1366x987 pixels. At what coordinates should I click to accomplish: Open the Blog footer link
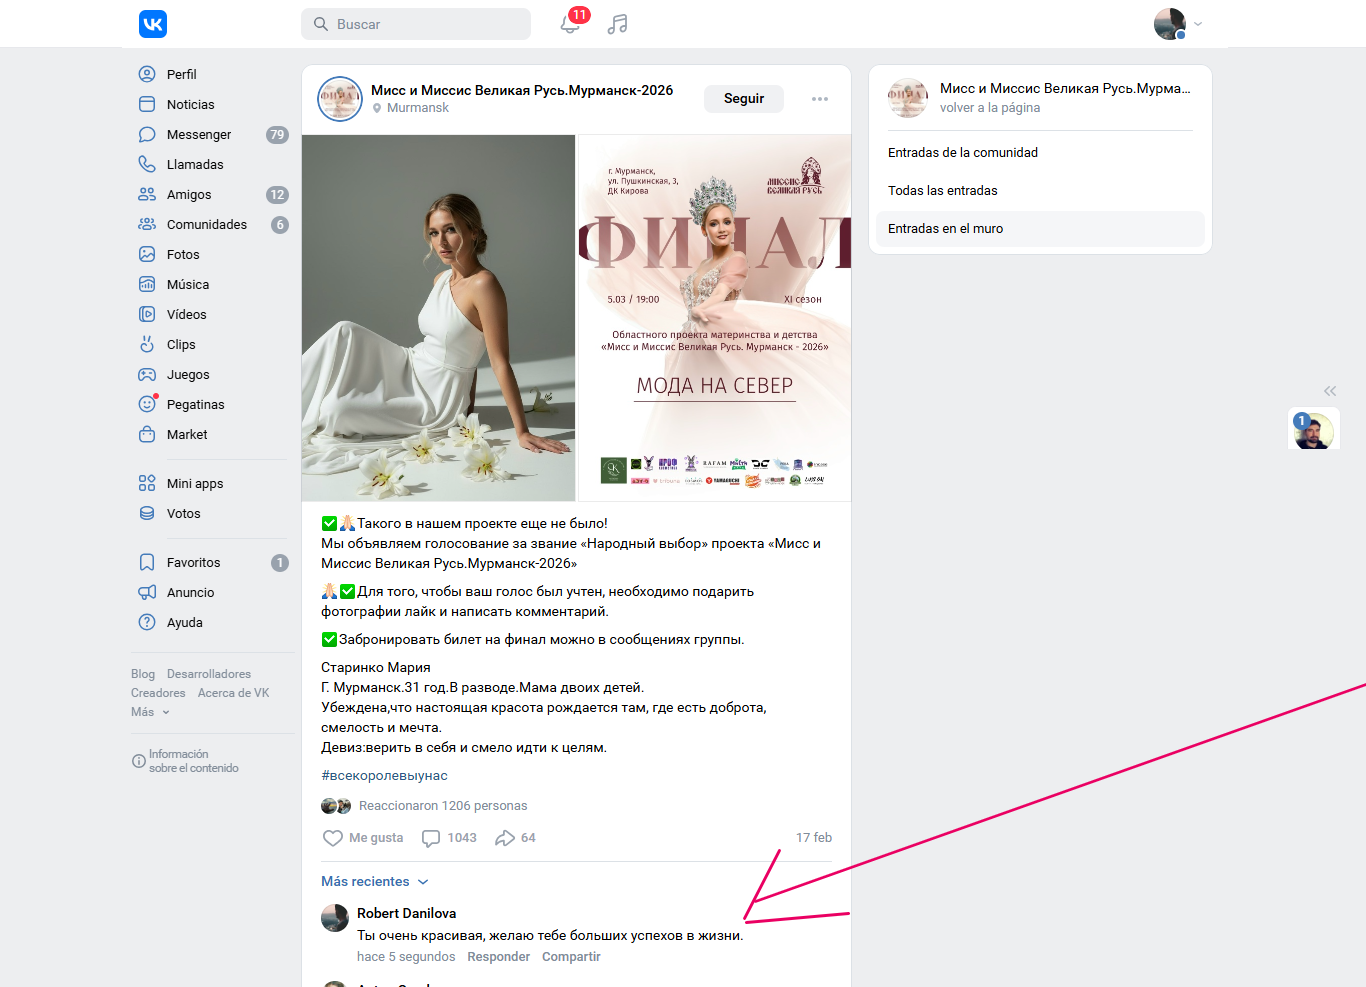click(143, 674)
